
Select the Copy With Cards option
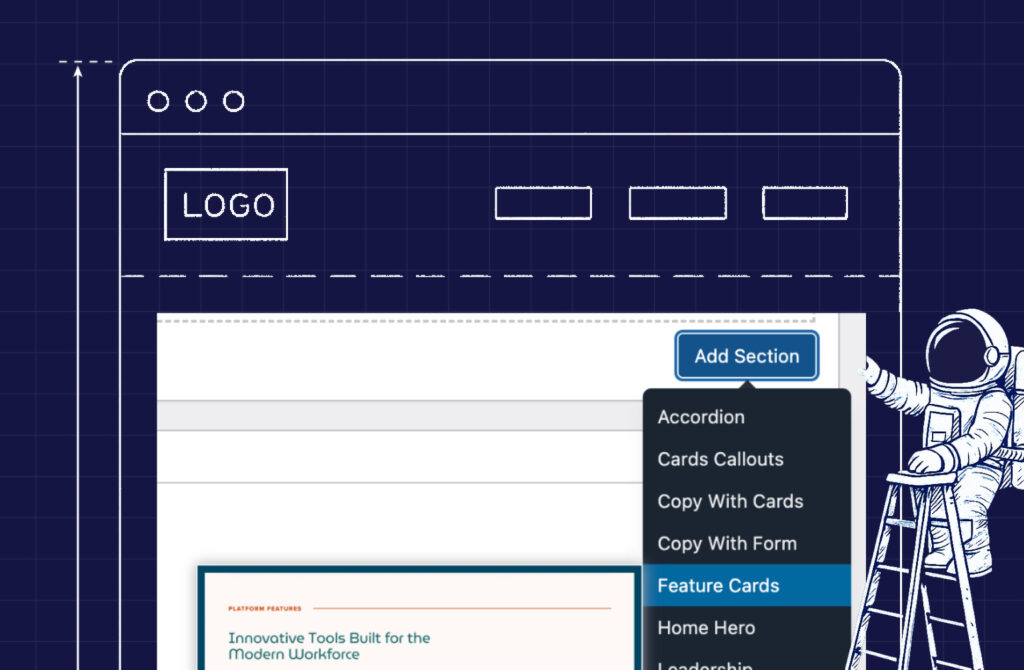(x=730, y=502)
